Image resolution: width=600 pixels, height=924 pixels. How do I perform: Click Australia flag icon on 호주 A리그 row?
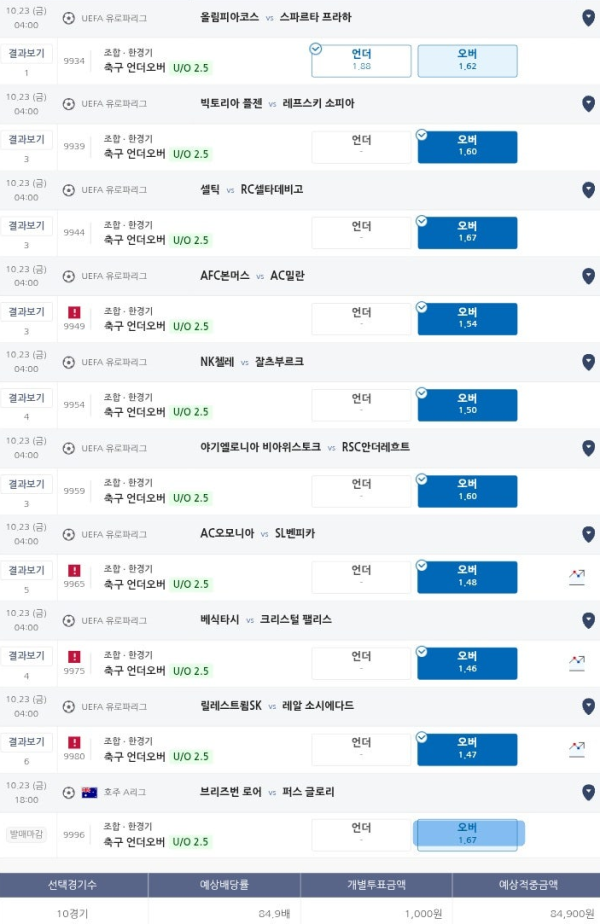pyautogui.click(x=90, y=792)
